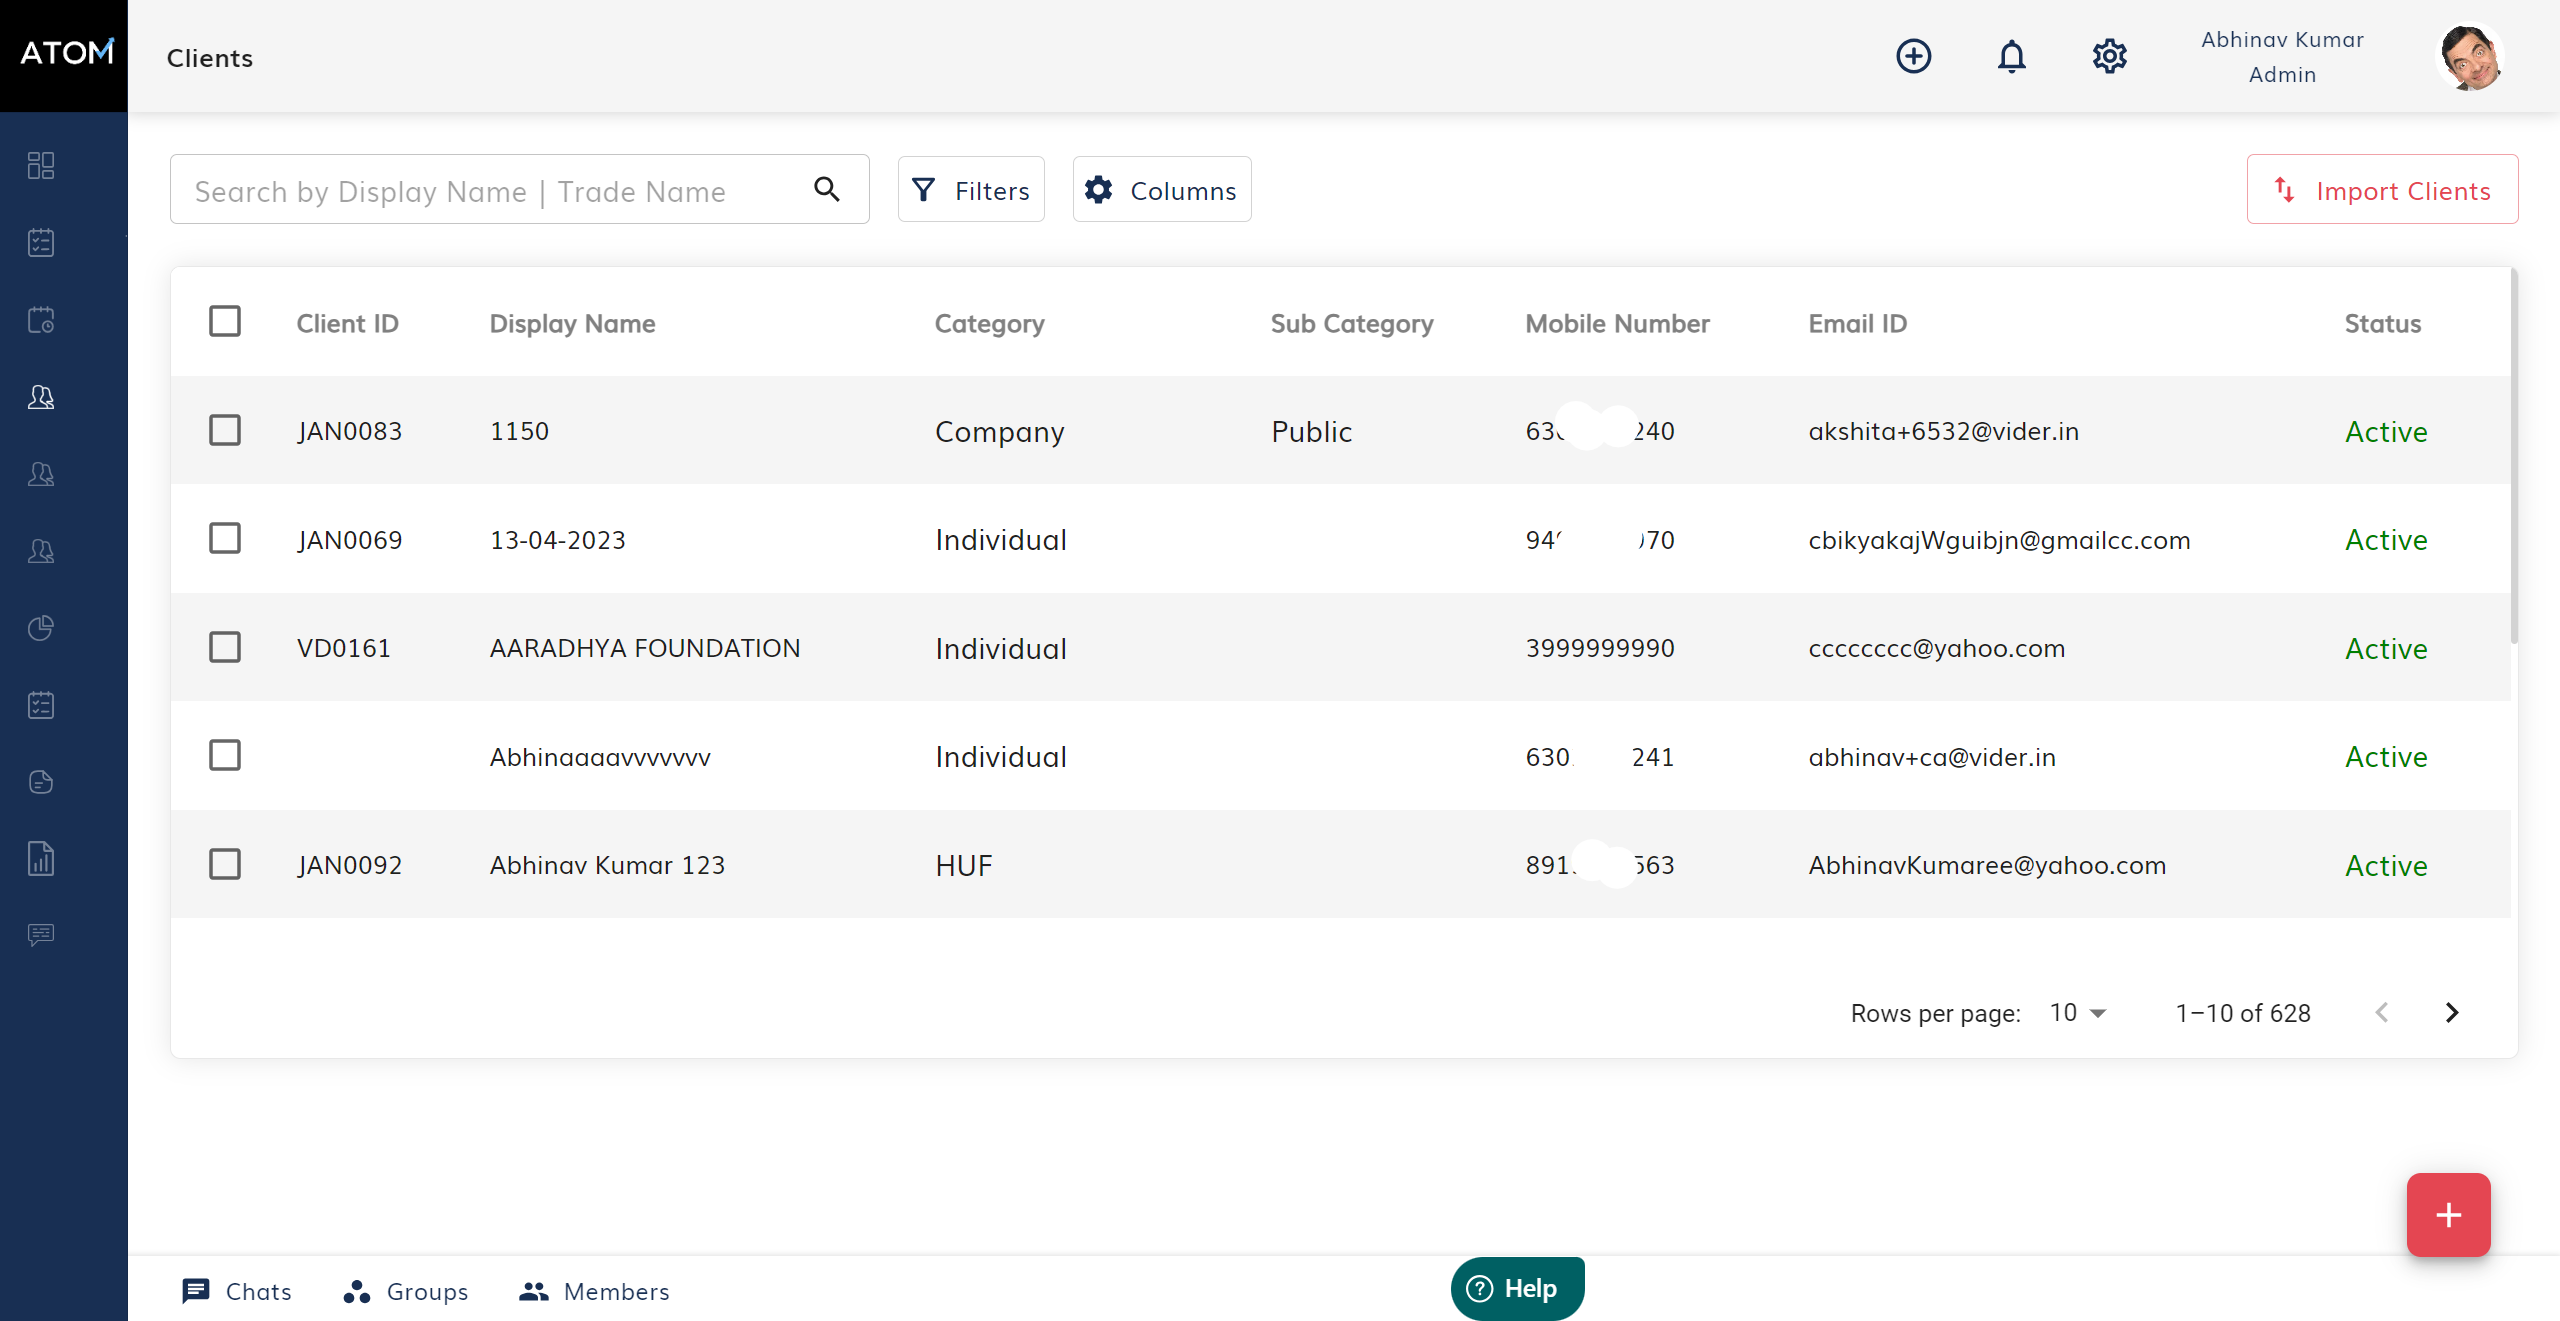
Task: Open the bar chart report icon in sidebar
Action: [x=41, y=858]
